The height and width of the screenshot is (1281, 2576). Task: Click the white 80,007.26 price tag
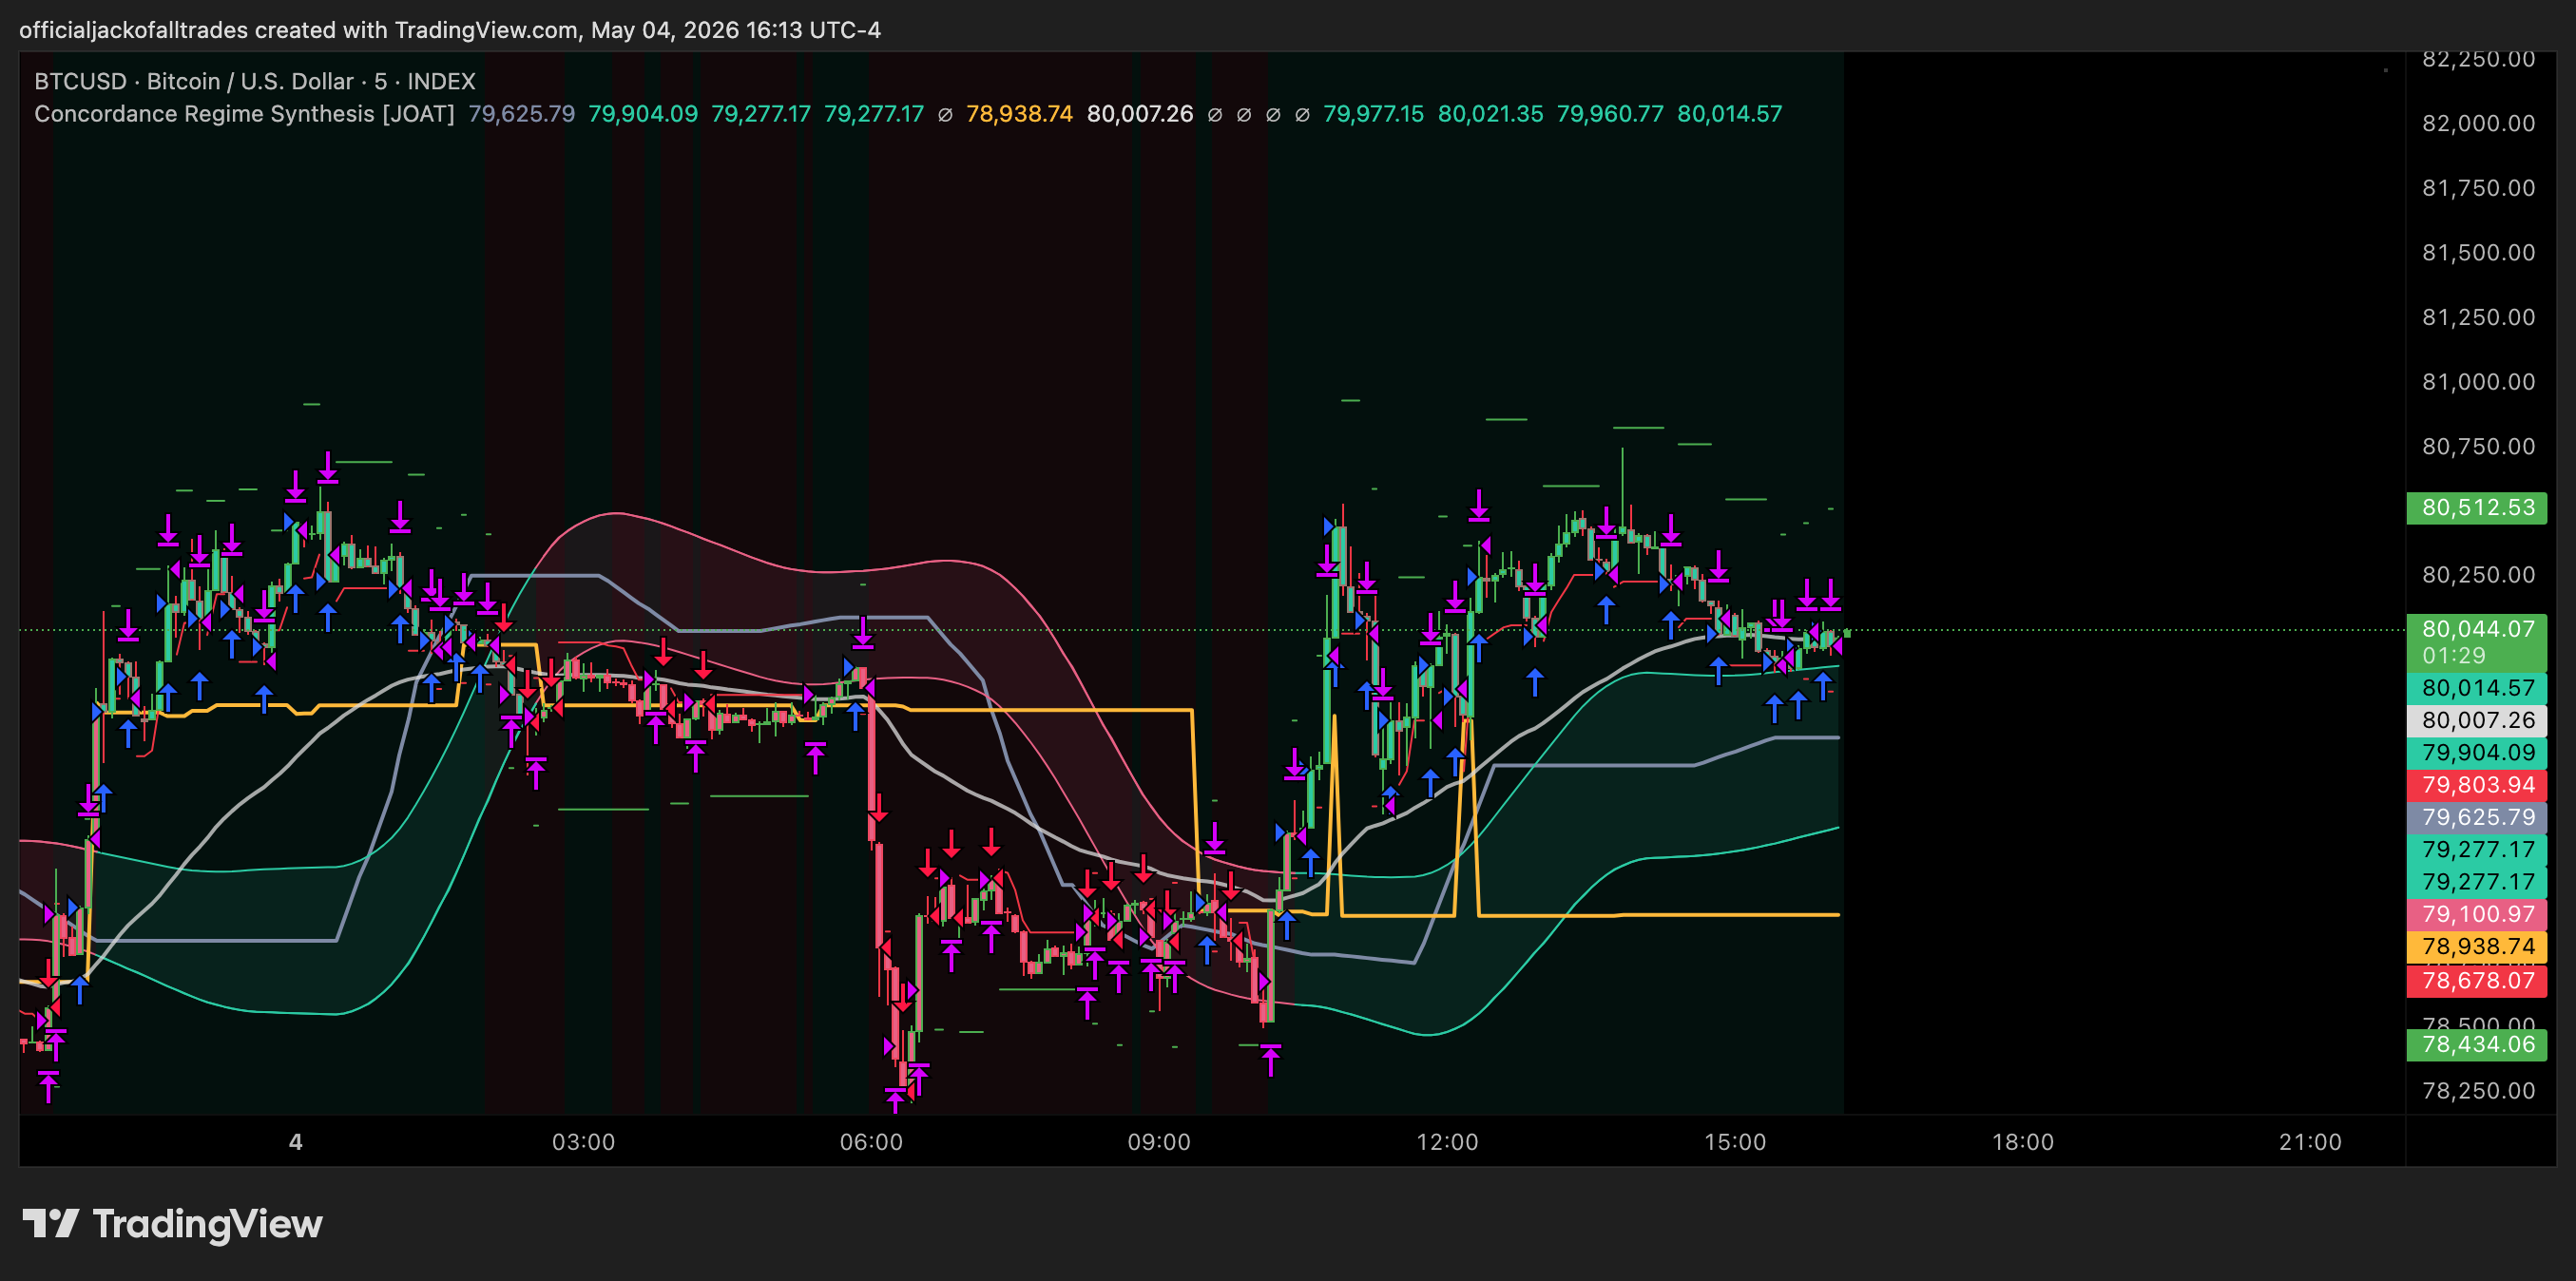pyautogui.click(x=2477, y=720)
